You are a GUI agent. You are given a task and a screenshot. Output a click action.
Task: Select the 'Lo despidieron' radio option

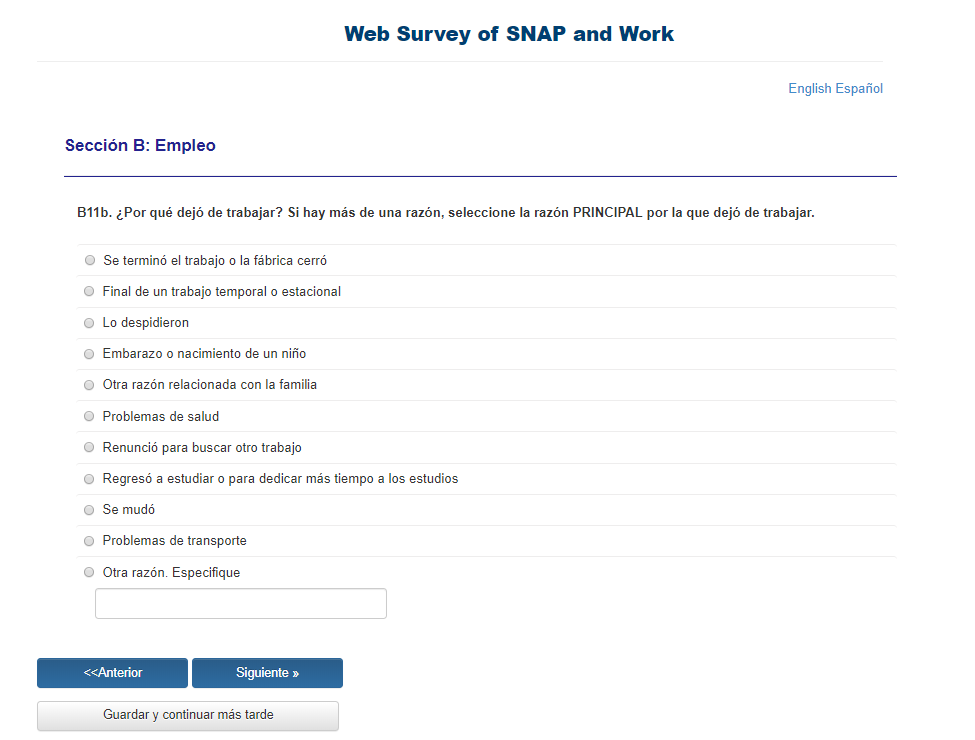89,323
